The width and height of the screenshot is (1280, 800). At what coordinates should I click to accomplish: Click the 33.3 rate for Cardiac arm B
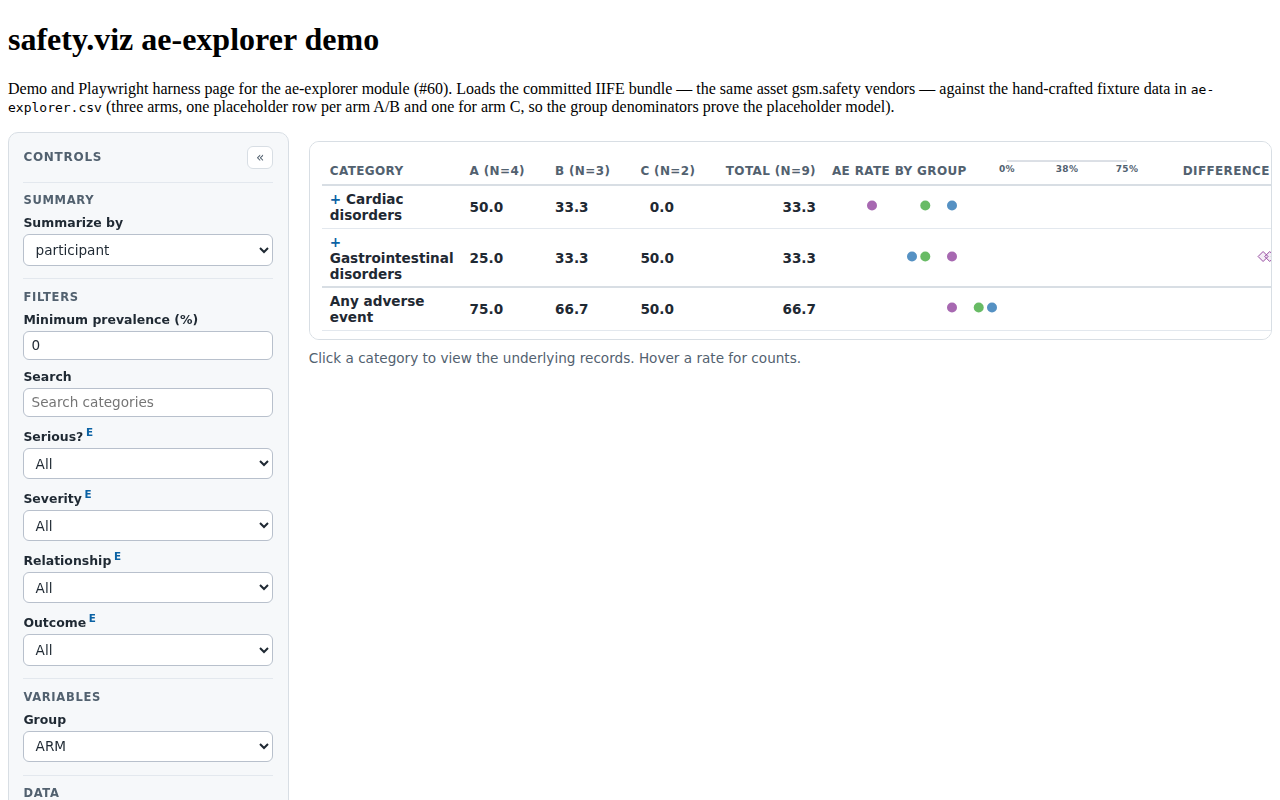click(572, 207)
